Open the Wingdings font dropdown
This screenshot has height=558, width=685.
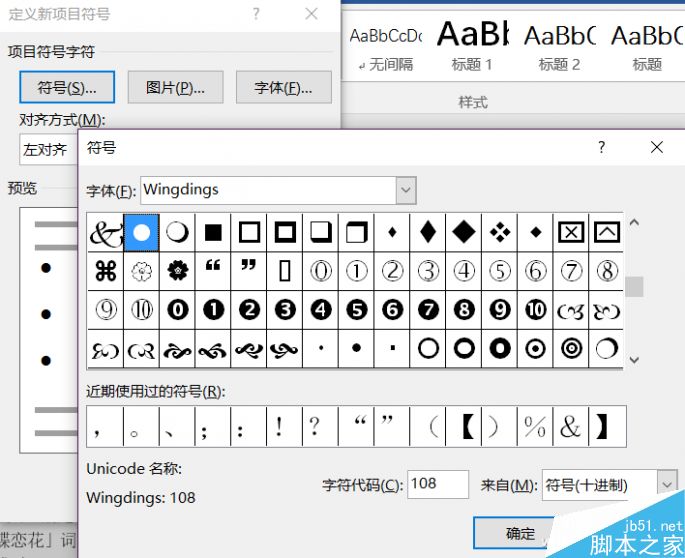coord(405,190)
